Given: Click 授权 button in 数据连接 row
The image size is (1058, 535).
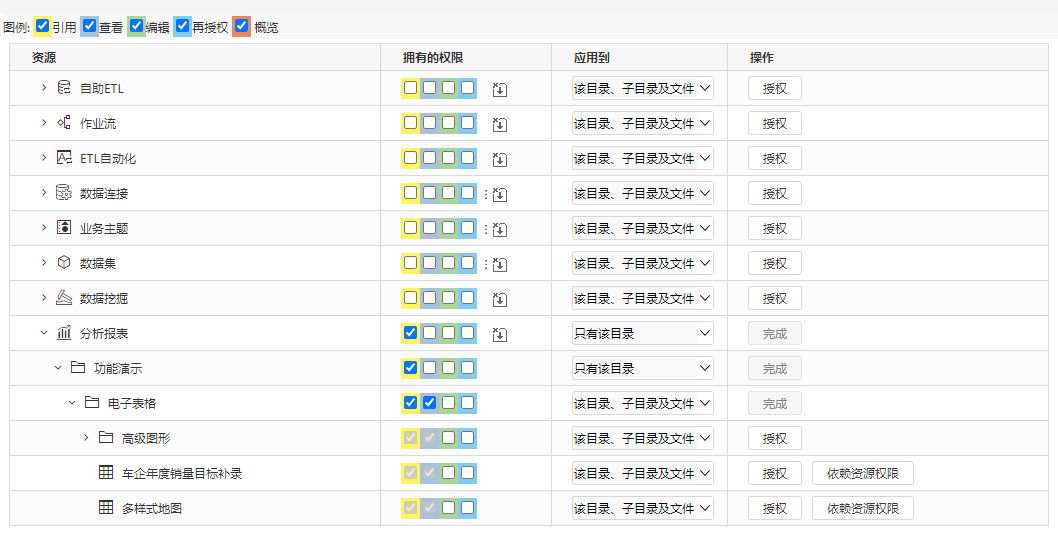Looking at the screenshot, I should (x=775, y=193).
